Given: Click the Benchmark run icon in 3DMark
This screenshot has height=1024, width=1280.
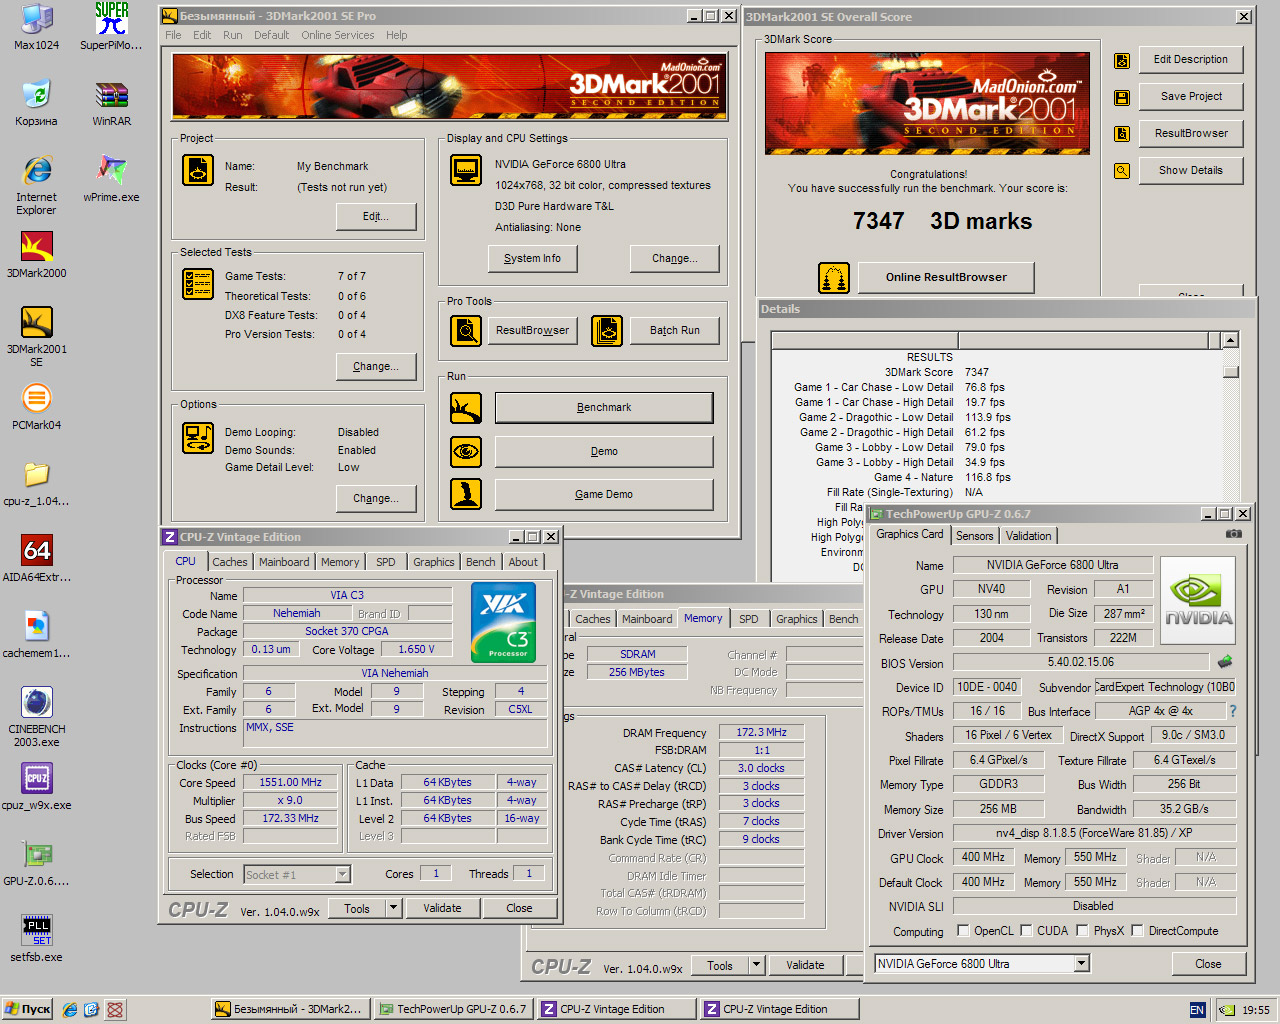Looking at the screenshot, I should pyautogui.click(x=466, y=408).
